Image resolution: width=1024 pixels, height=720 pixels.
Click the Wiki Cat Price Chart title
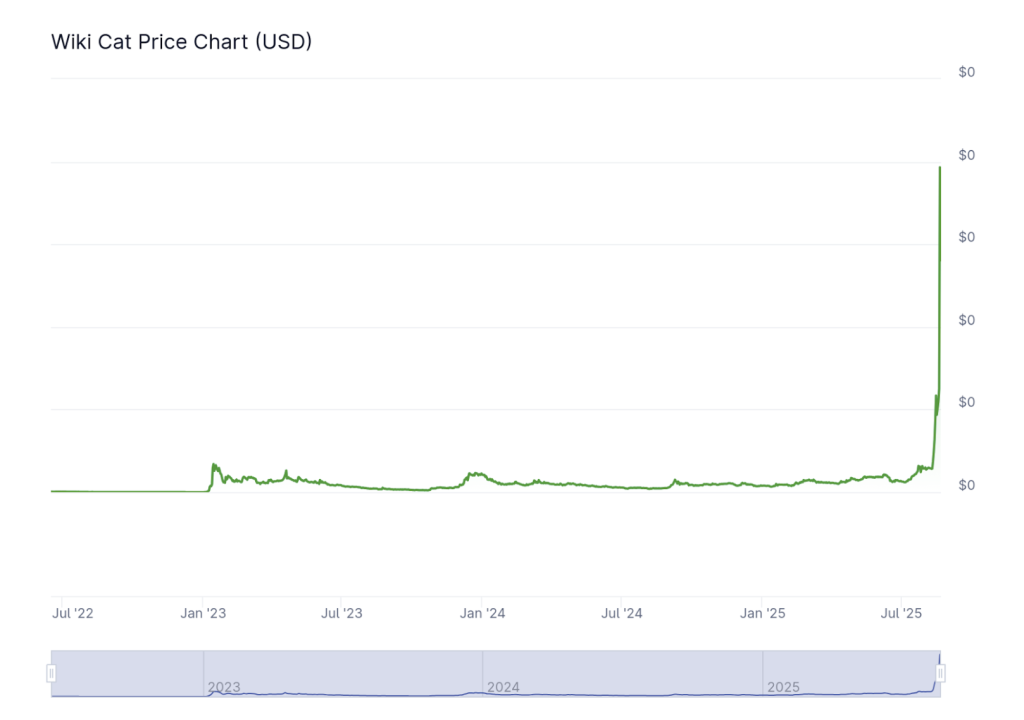click(x=181, y=42)
